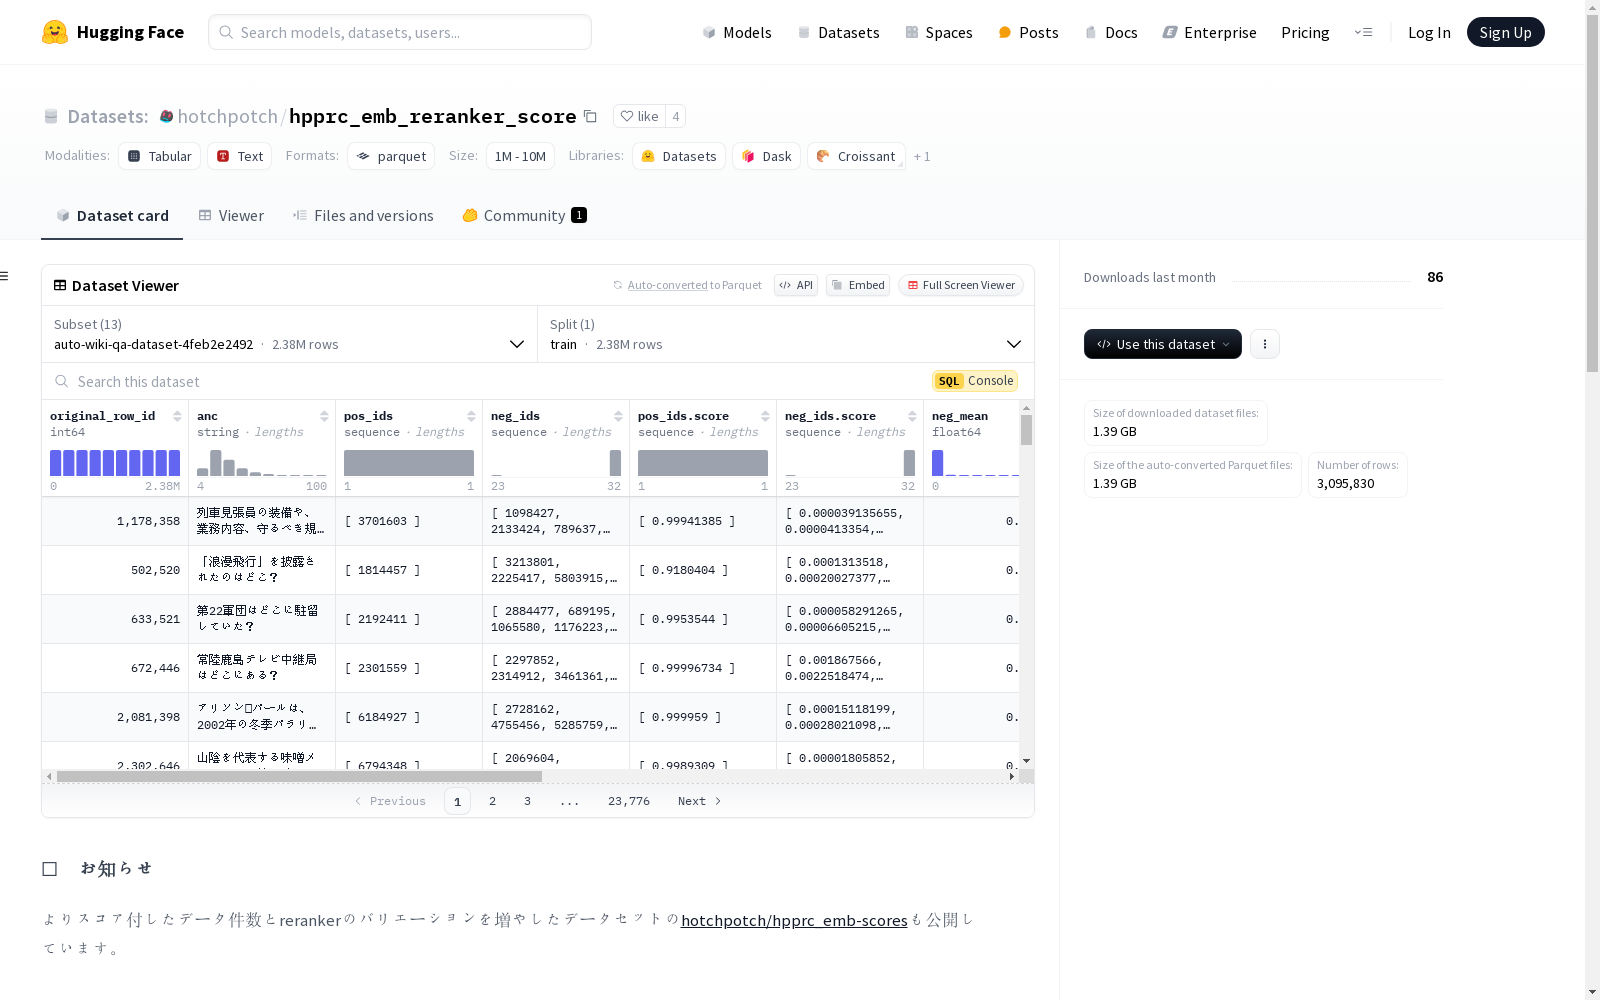The image size is (1600, 1000).
Task: Open Pricing page
Action: 1305,32
